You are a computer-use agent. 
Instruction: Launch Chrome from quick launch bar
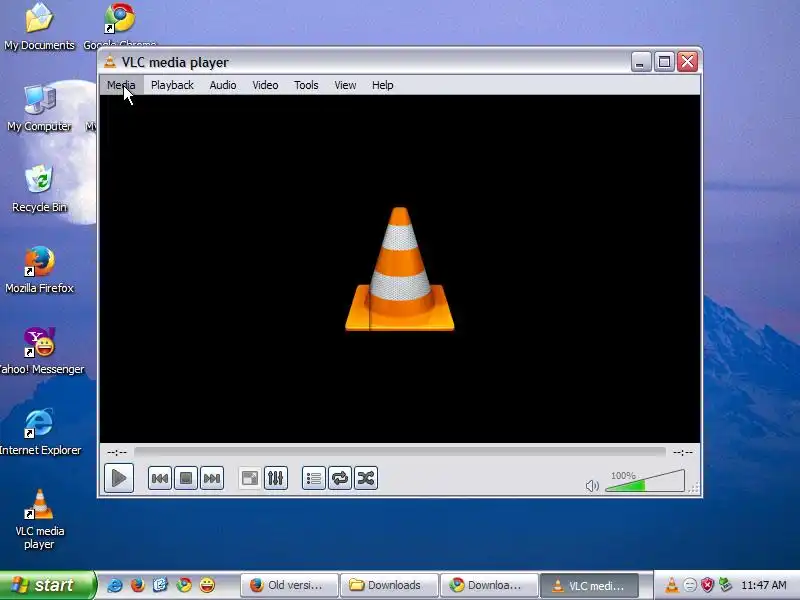184,585
